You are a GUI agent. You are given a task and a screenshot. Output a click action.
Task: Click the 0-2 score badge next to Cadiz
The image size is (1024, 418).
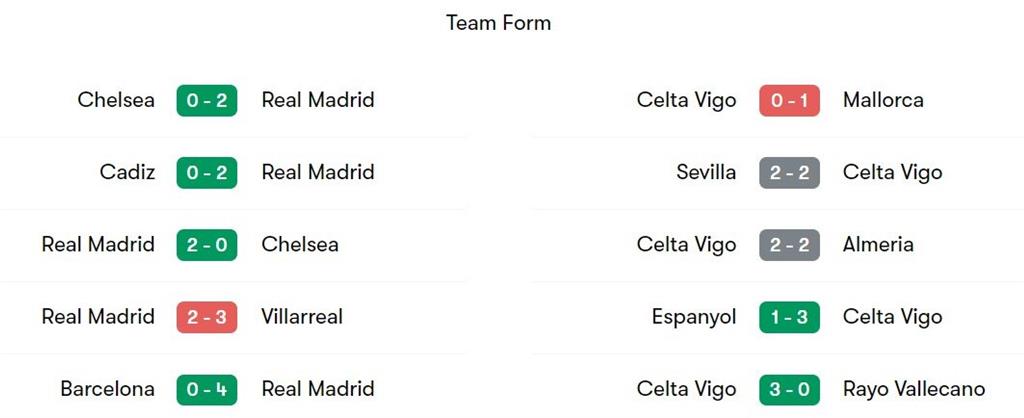tap(207, 172)
